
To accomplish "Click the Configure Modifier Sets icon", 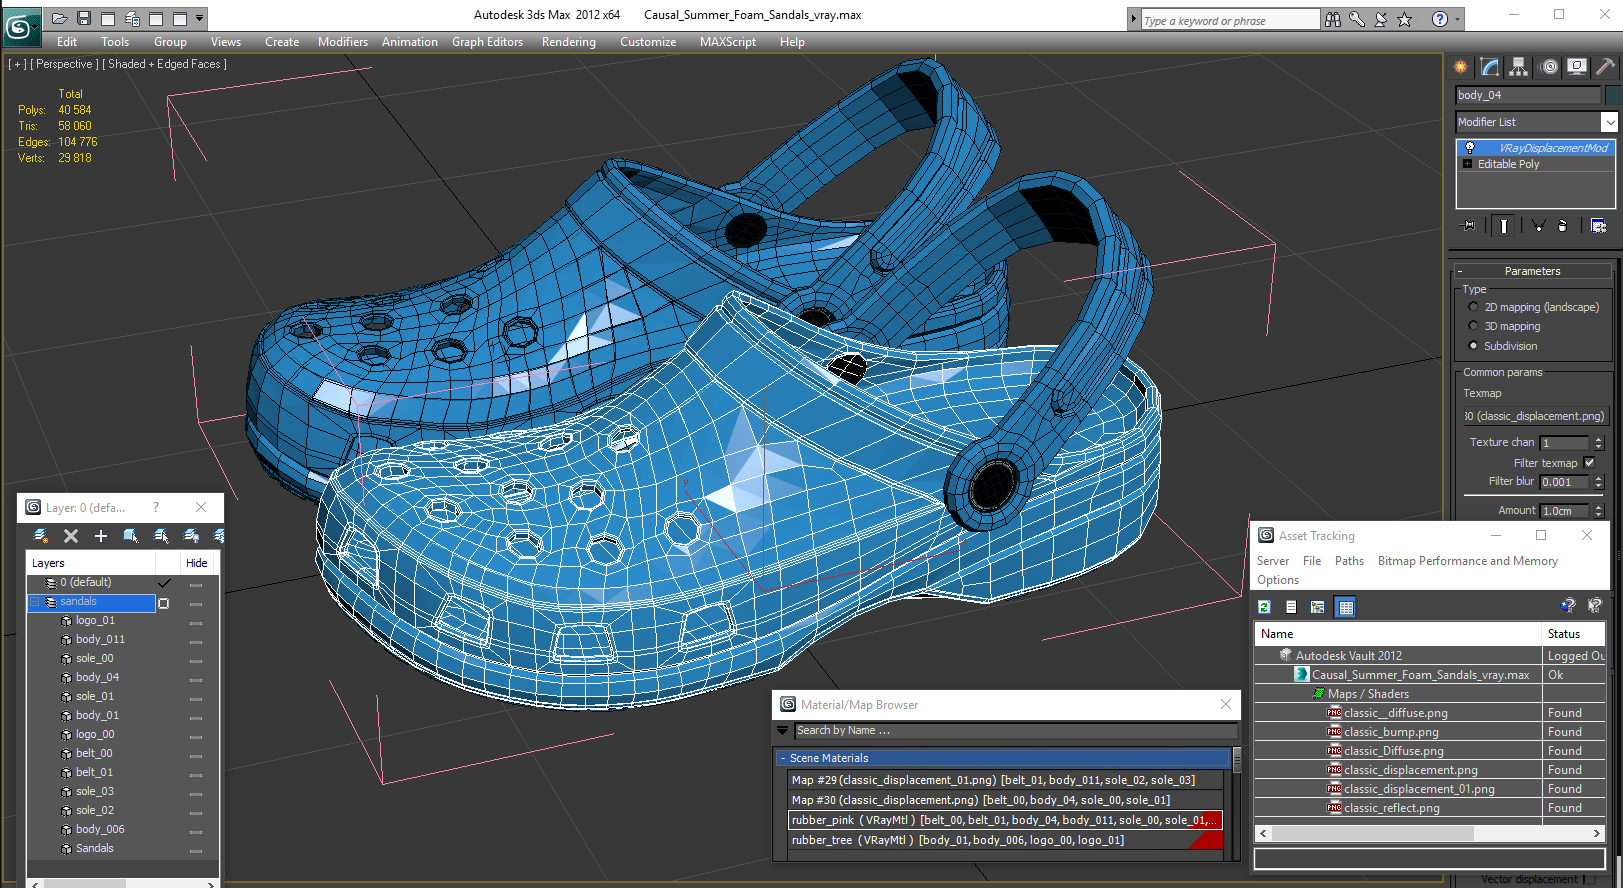I will [x=1598, y=225].
